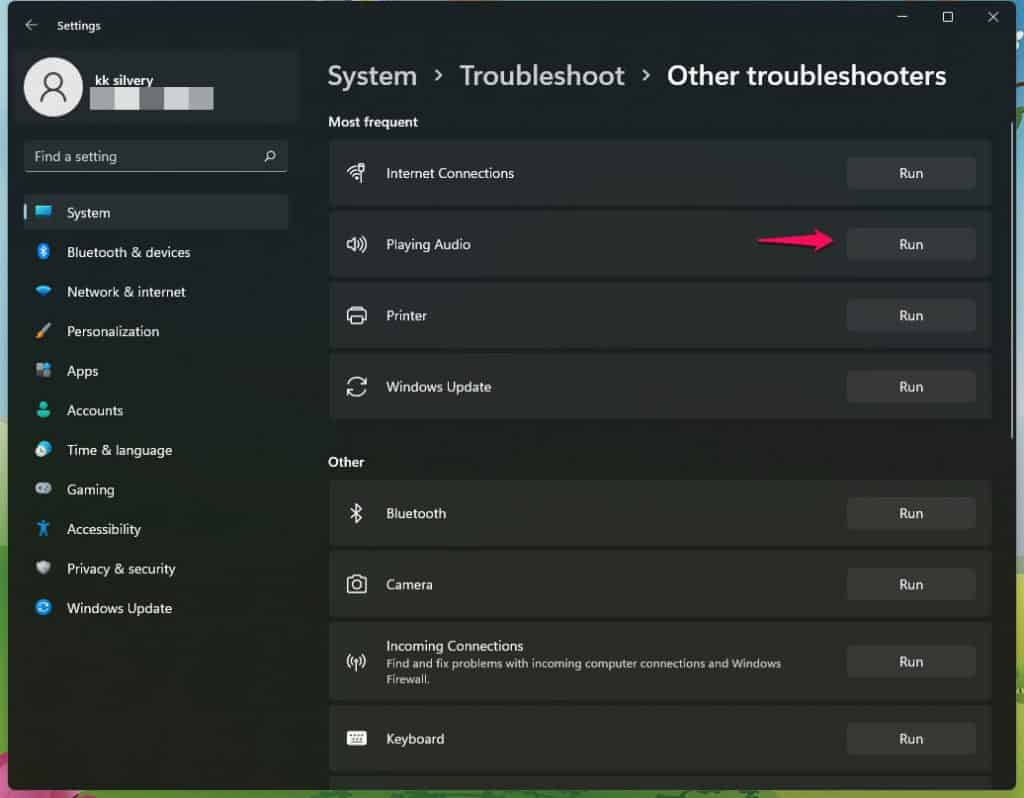Click the Printer icon in list
Image resolution: width=1024 pixels, height=798 pixels.
pos(357,315)
